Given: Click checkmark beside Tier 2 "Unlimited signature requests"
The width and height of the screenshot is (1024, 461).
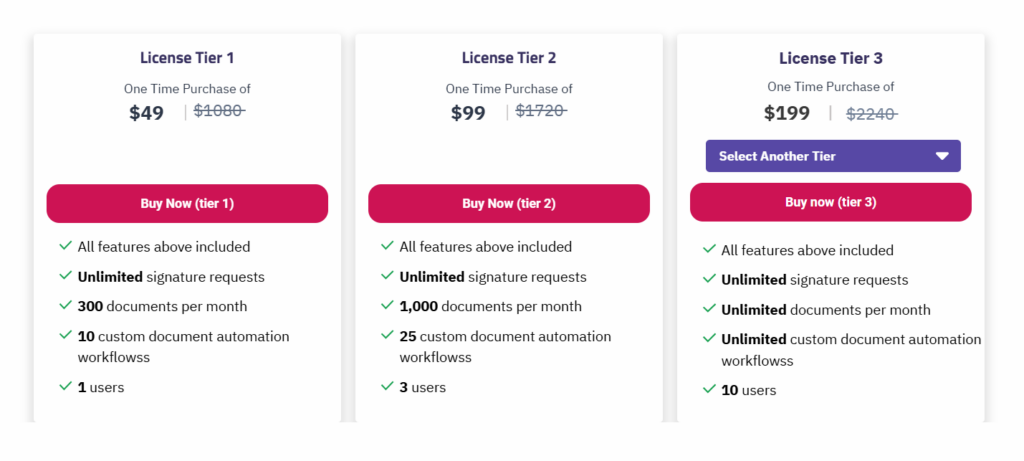Looking at the screenshot, I should click(x=387, y=276).
